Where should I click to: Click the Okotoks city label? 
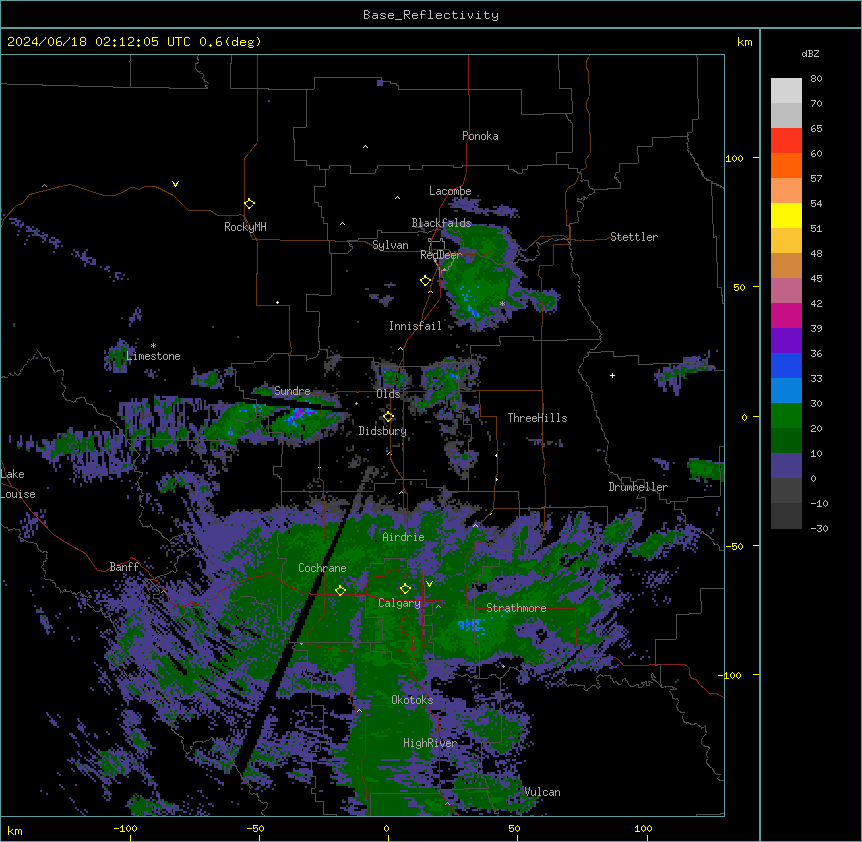pos(412,700)
